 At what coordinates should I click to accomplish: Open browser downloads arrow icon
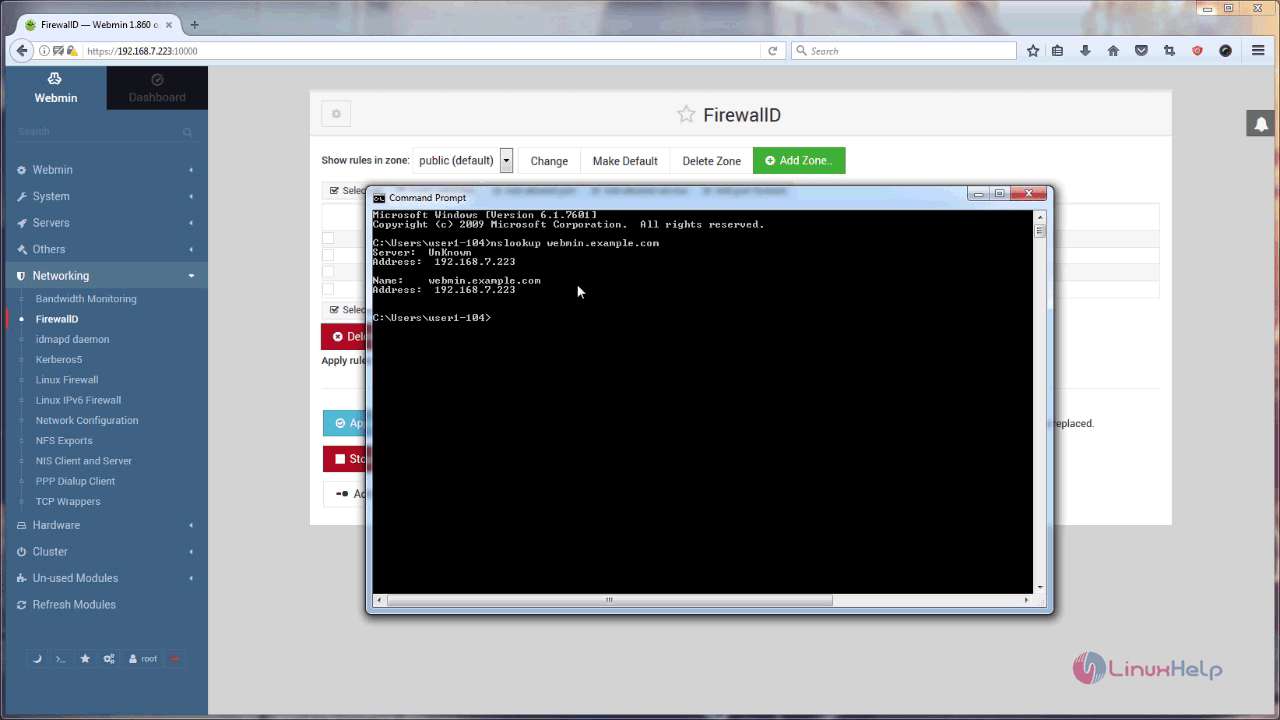point(1085,51)
